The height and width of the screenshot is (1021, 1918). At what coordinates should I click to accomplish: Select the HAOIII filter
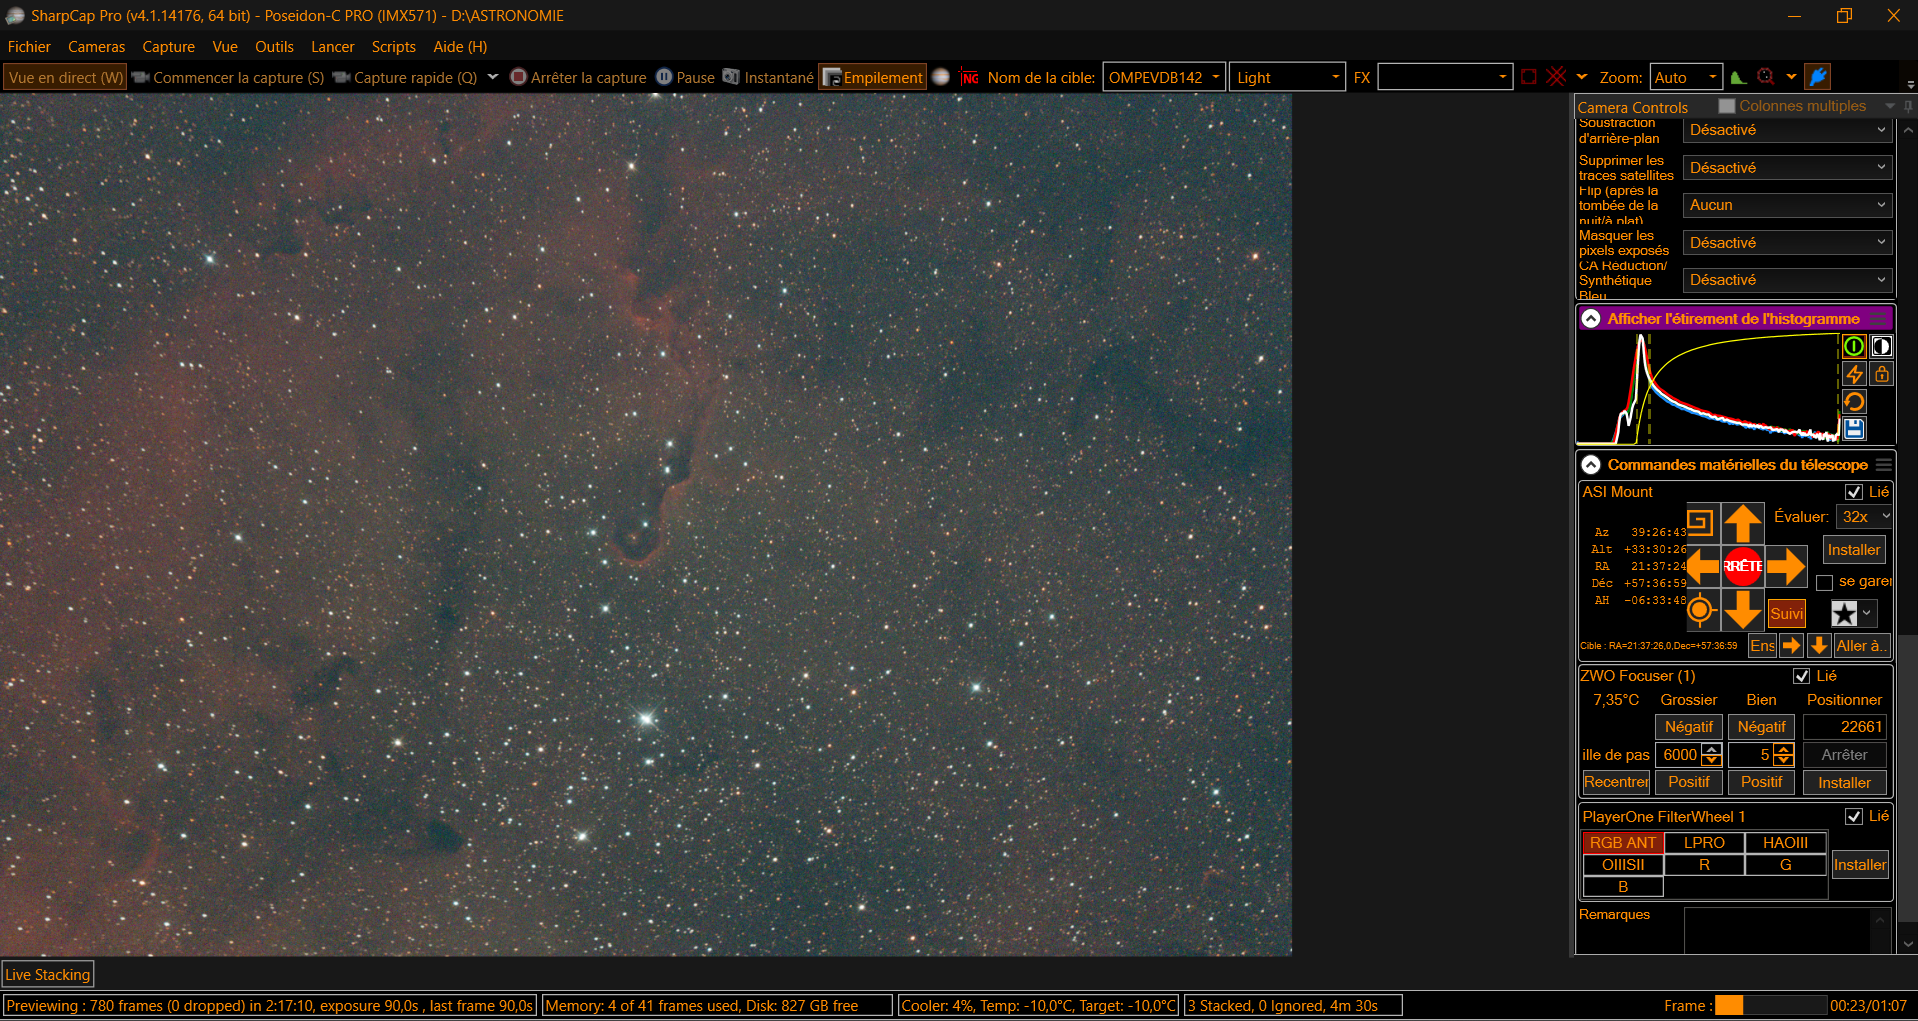coord(1785,843)
